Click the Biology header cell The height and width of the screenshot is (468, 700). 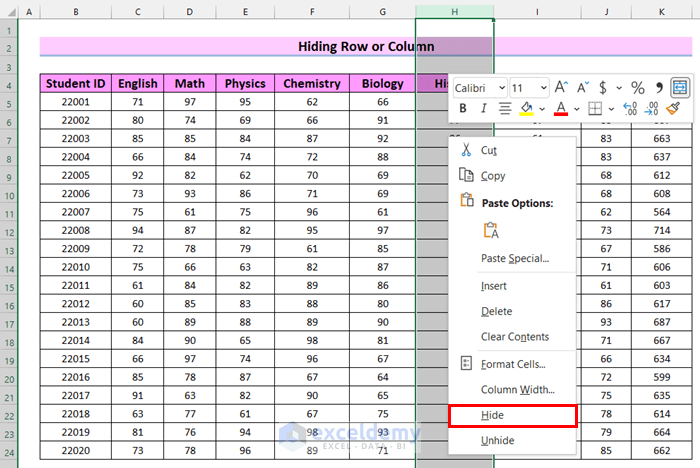click(x=383, y=84)
